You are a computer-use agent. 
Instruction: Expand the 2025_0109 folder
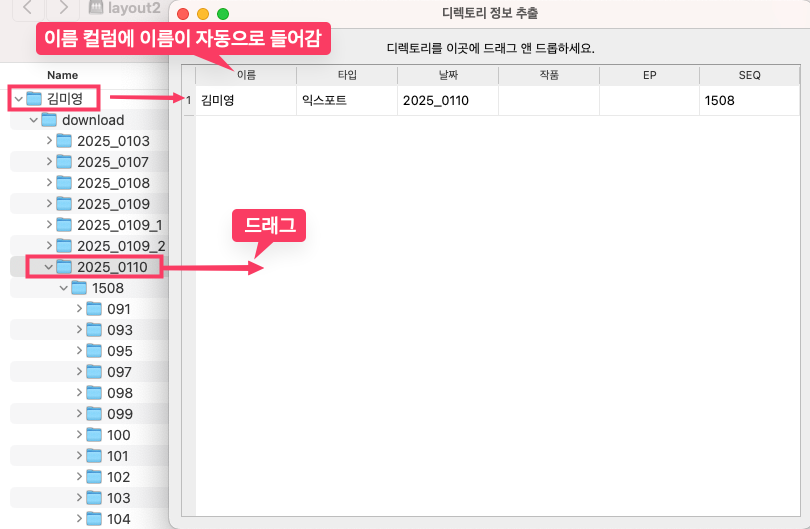[49, 204]
